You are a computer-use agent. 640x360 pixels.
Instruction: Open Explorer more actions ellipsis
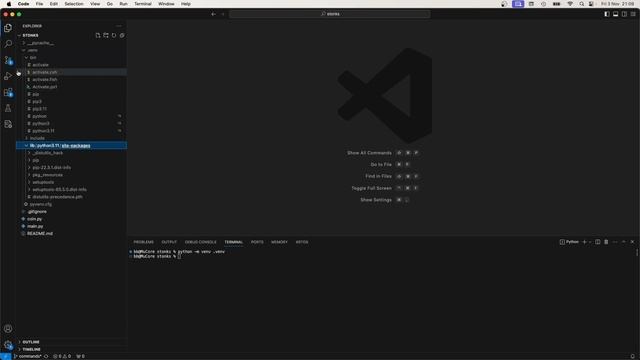click(119, 26)
